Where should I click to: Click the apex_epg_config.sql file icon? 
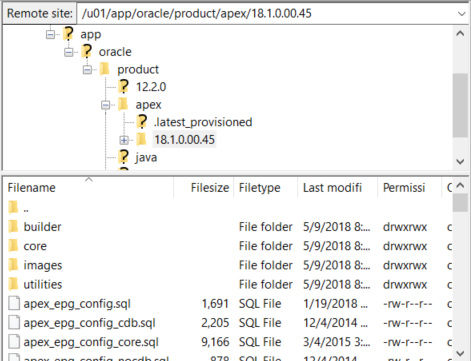point(14,303)
